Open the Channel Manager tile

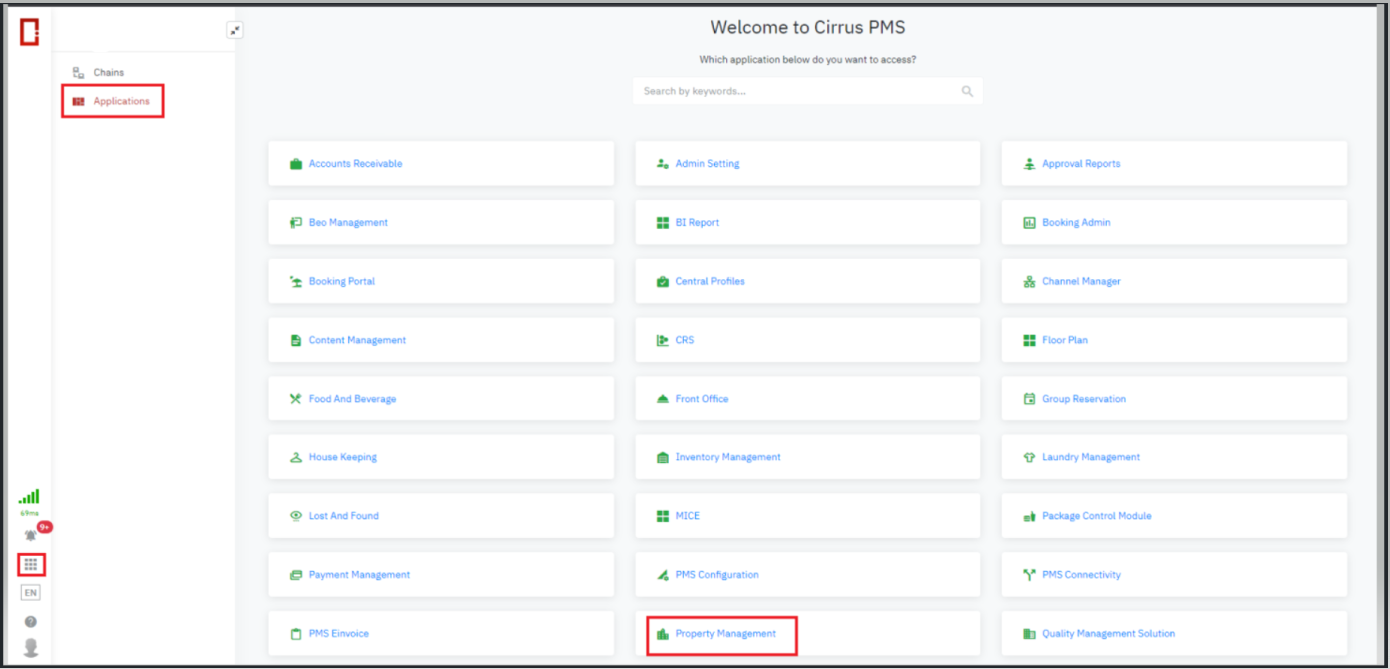pos(1080,282)
